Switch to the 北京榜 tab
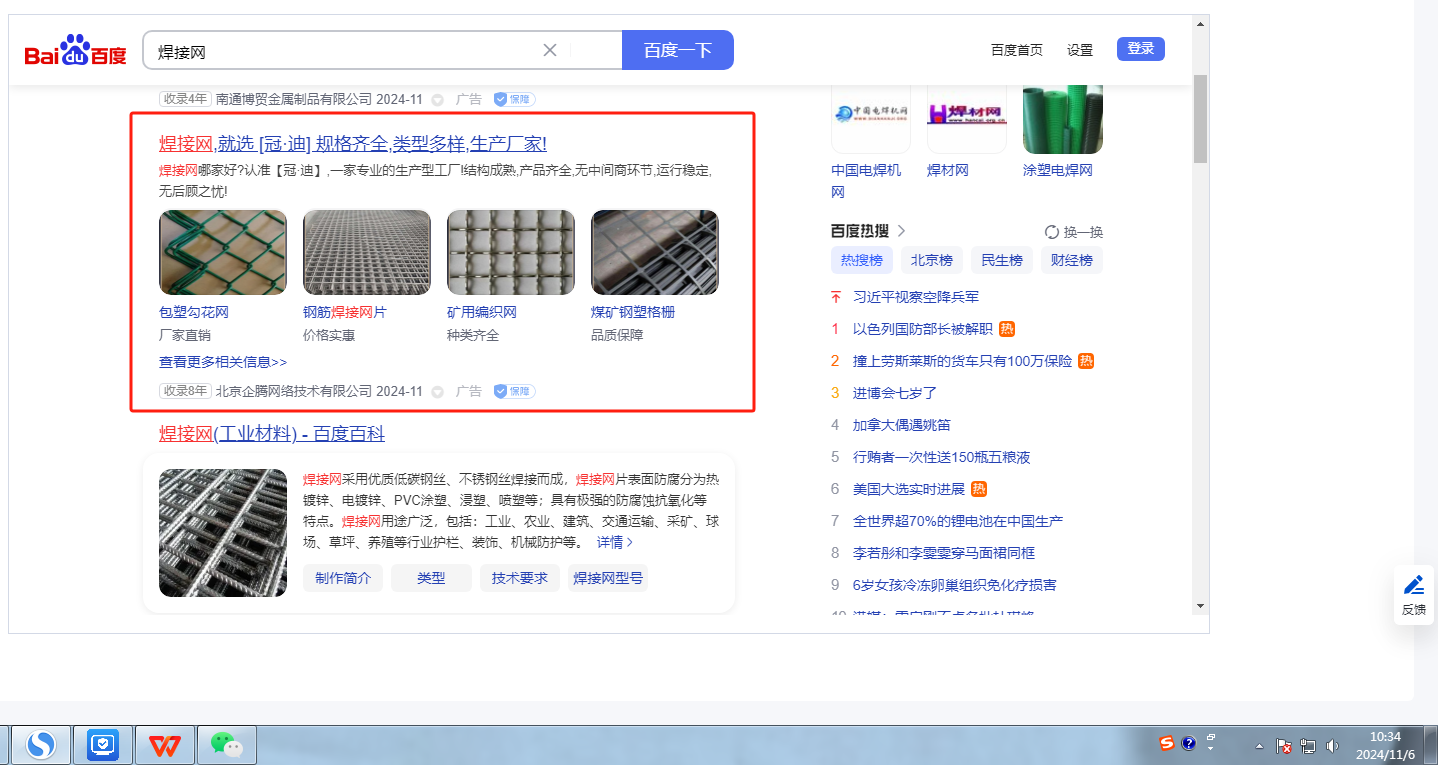This screenshot has width=1438, height=765. click(x=932, y=261)
